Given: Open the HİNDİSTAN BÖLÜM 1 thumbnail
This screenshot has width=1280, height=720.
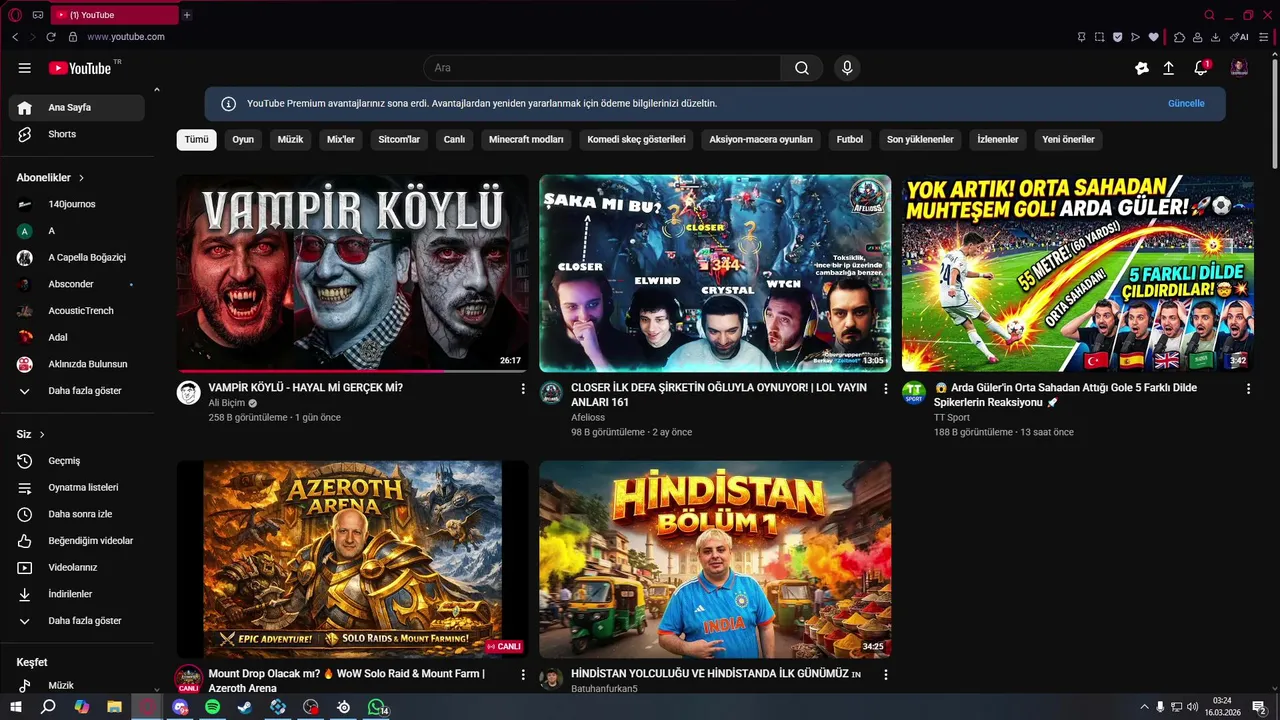Looking at the screenshot, I should tap(715, 559).
